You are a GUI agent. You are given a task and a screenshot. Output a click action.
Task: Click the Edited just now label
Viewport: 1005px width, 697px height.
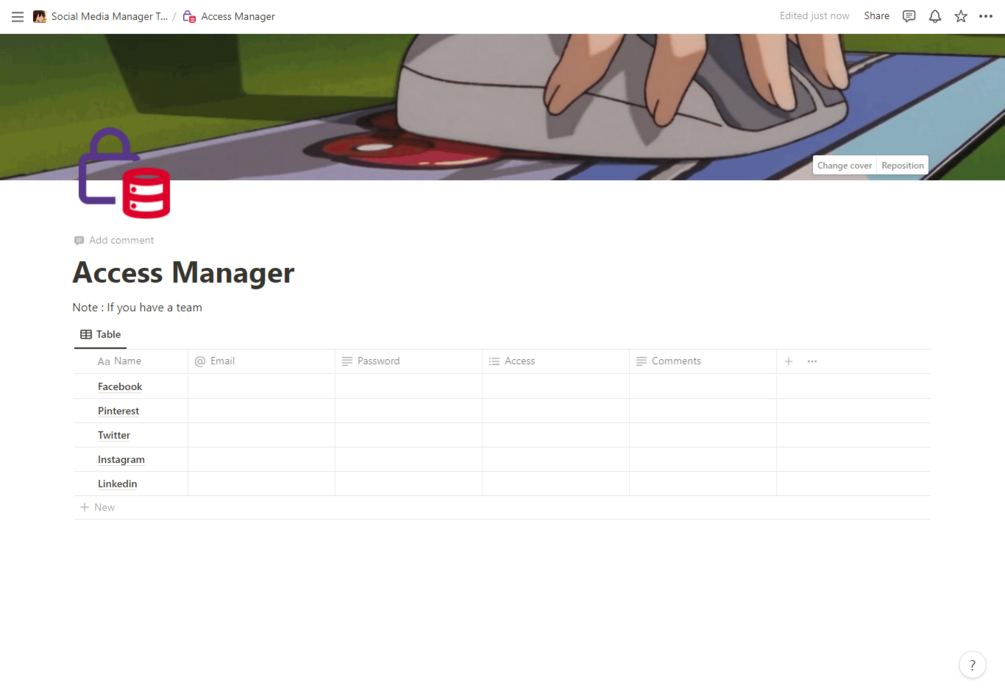(814, 16)
